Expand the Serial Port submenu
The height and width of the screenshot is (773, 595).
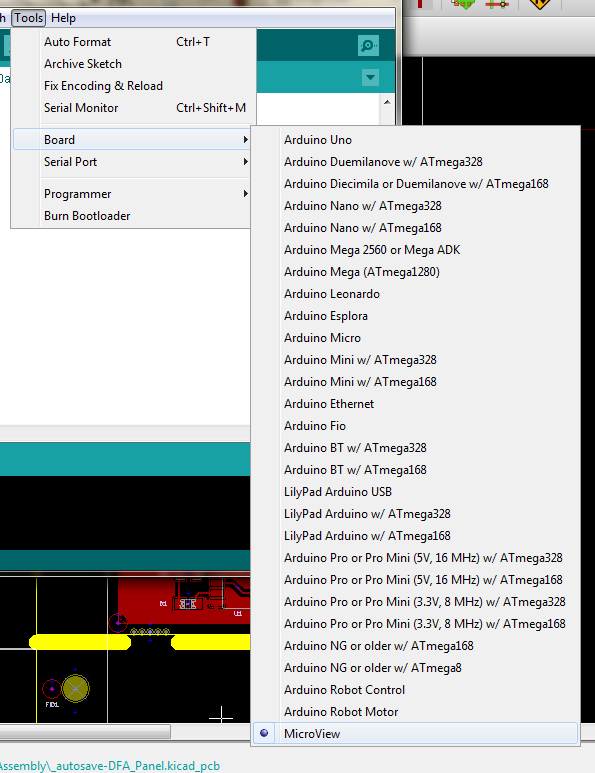point(133,162)
